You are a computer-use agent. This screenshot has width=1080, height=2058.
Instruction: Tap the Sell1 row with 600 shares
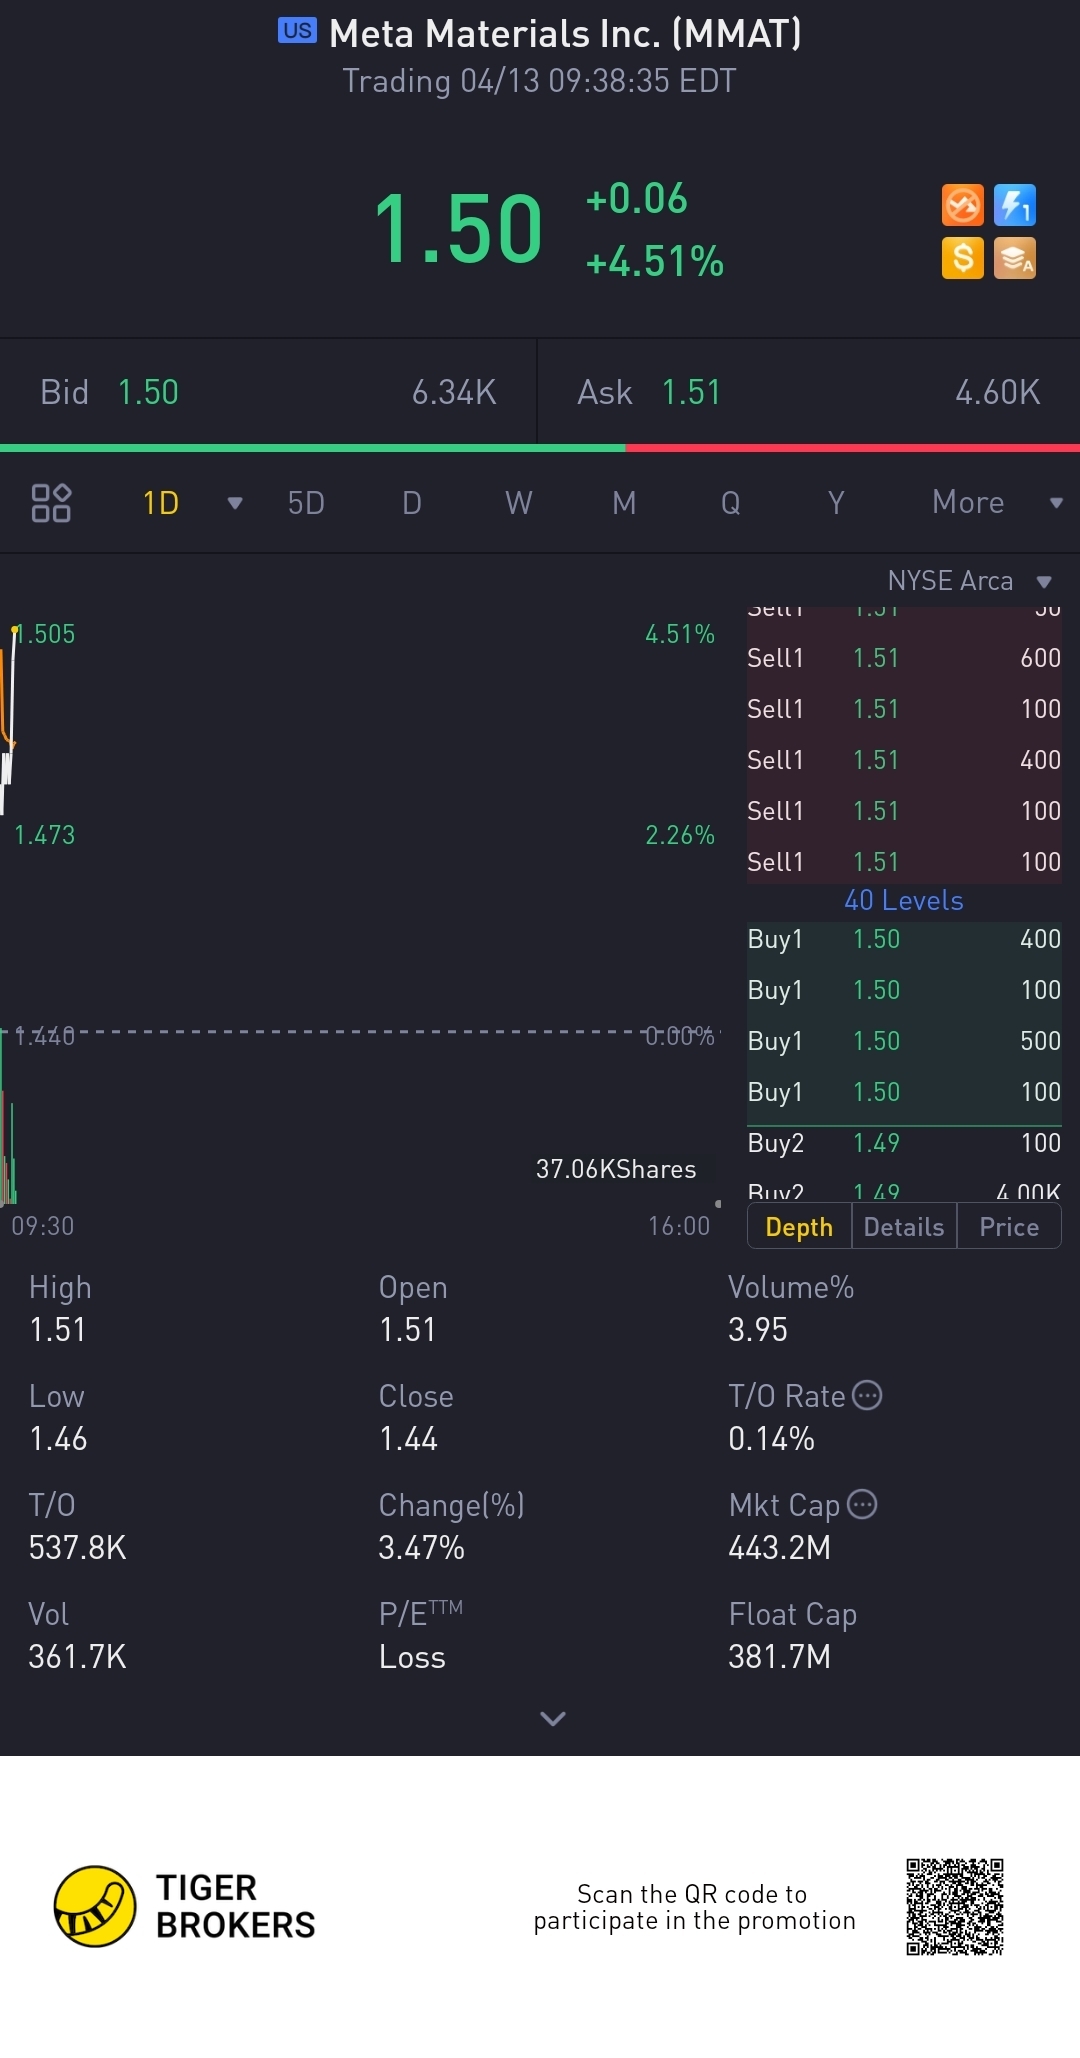tap(904, 658)
